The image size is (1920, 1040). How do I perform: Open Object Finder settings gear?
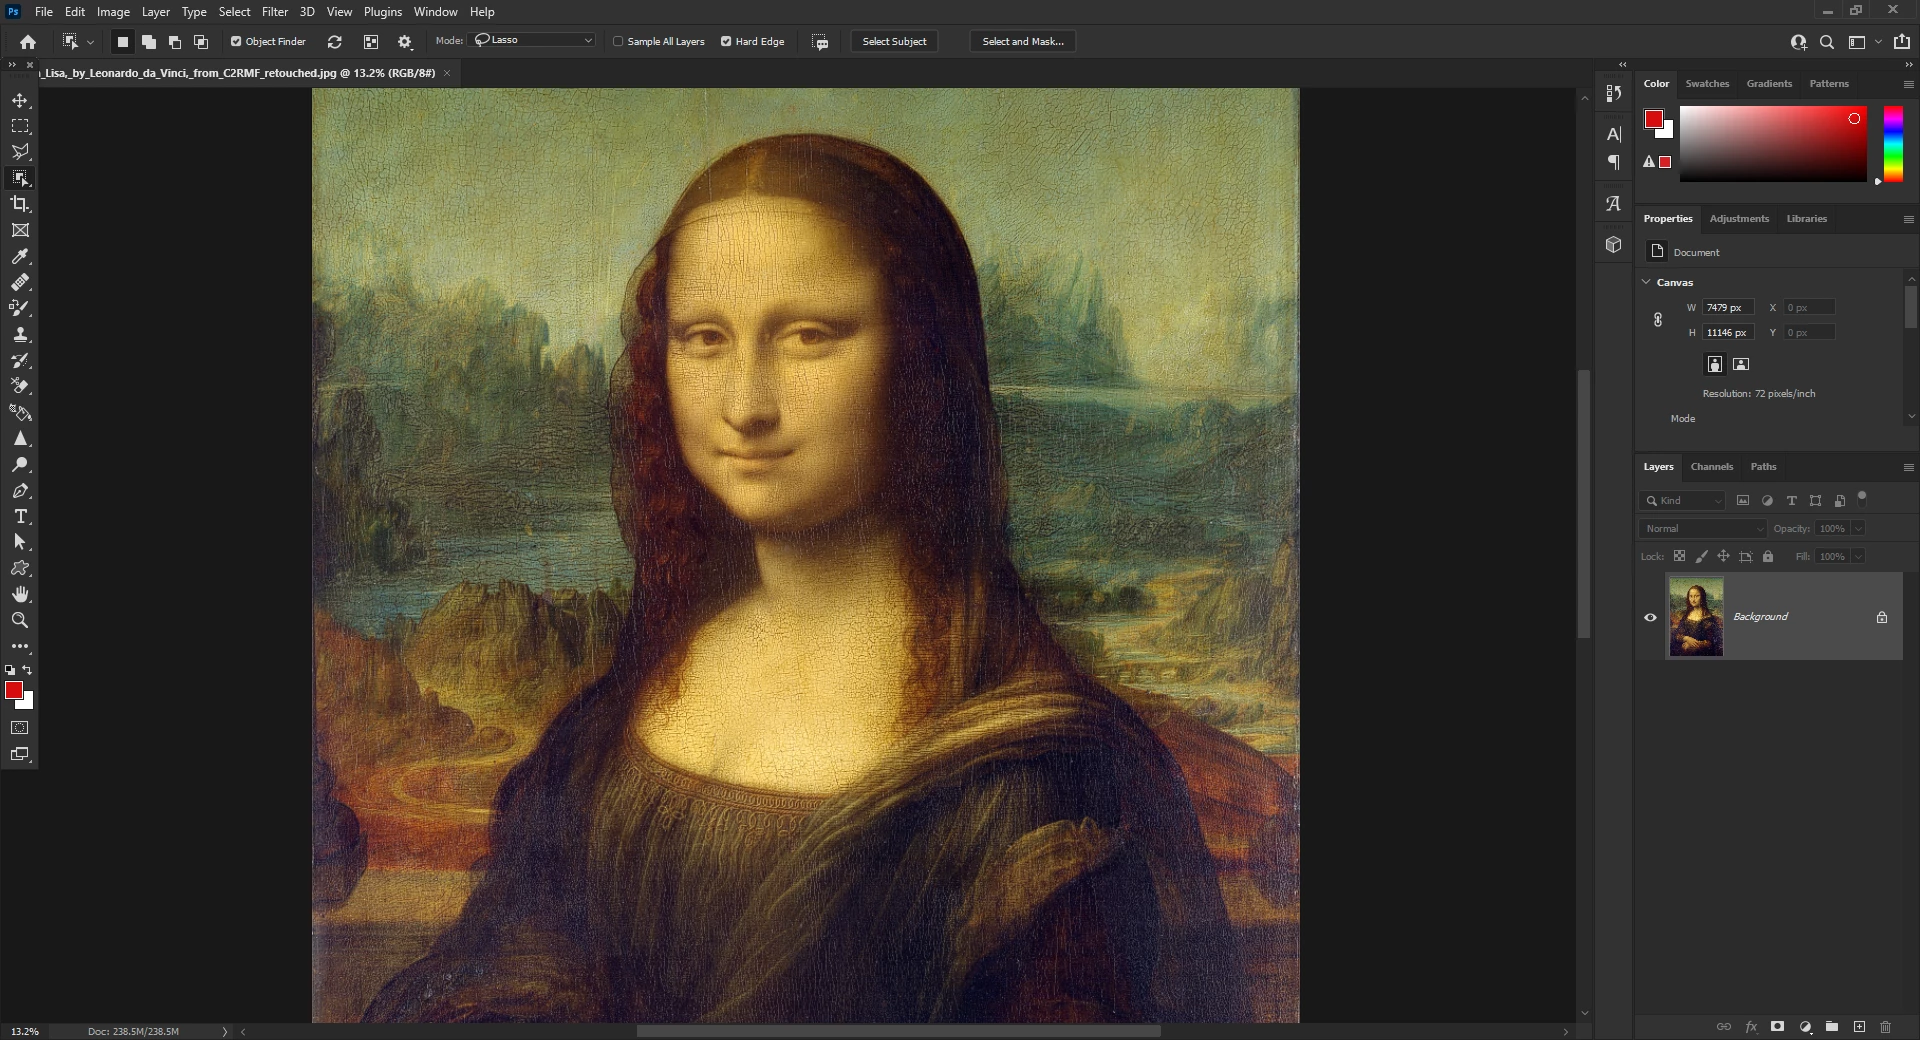point(405,41)
